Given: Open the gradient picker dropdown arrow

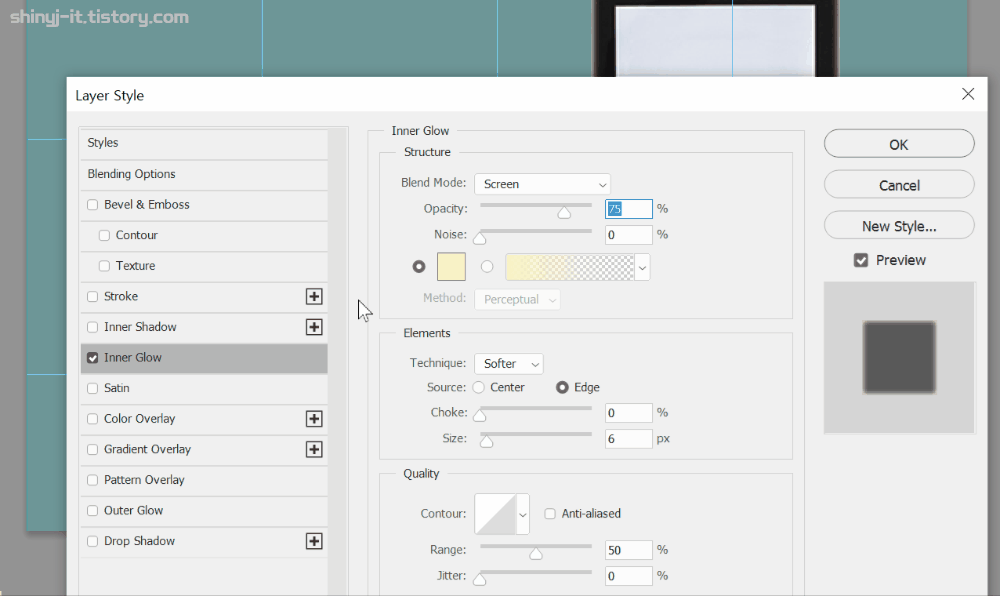Looking at the screenshot, I should pos(642,268).
